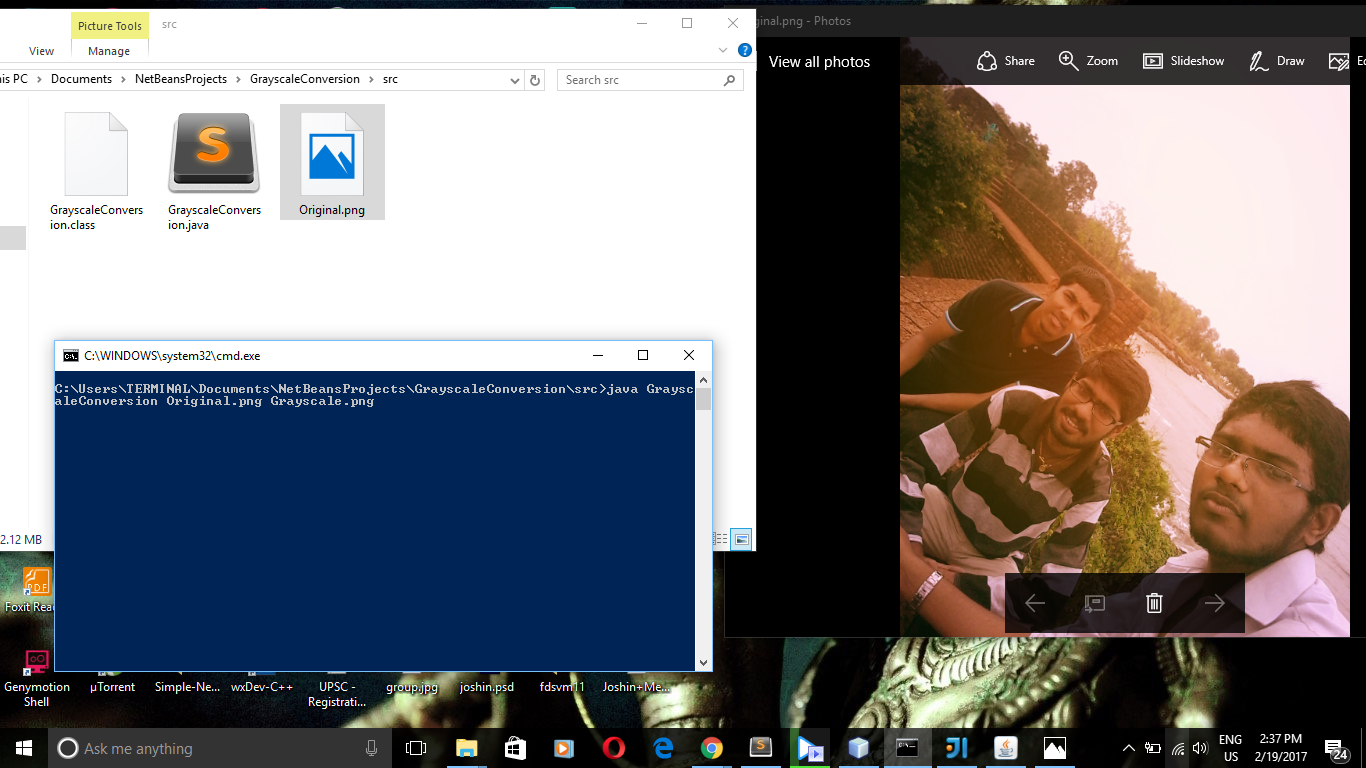Viewport: 1366px width, 768px height.
Task: Switch to the Photos app taskbar icon
Action: pos(1055,748)
